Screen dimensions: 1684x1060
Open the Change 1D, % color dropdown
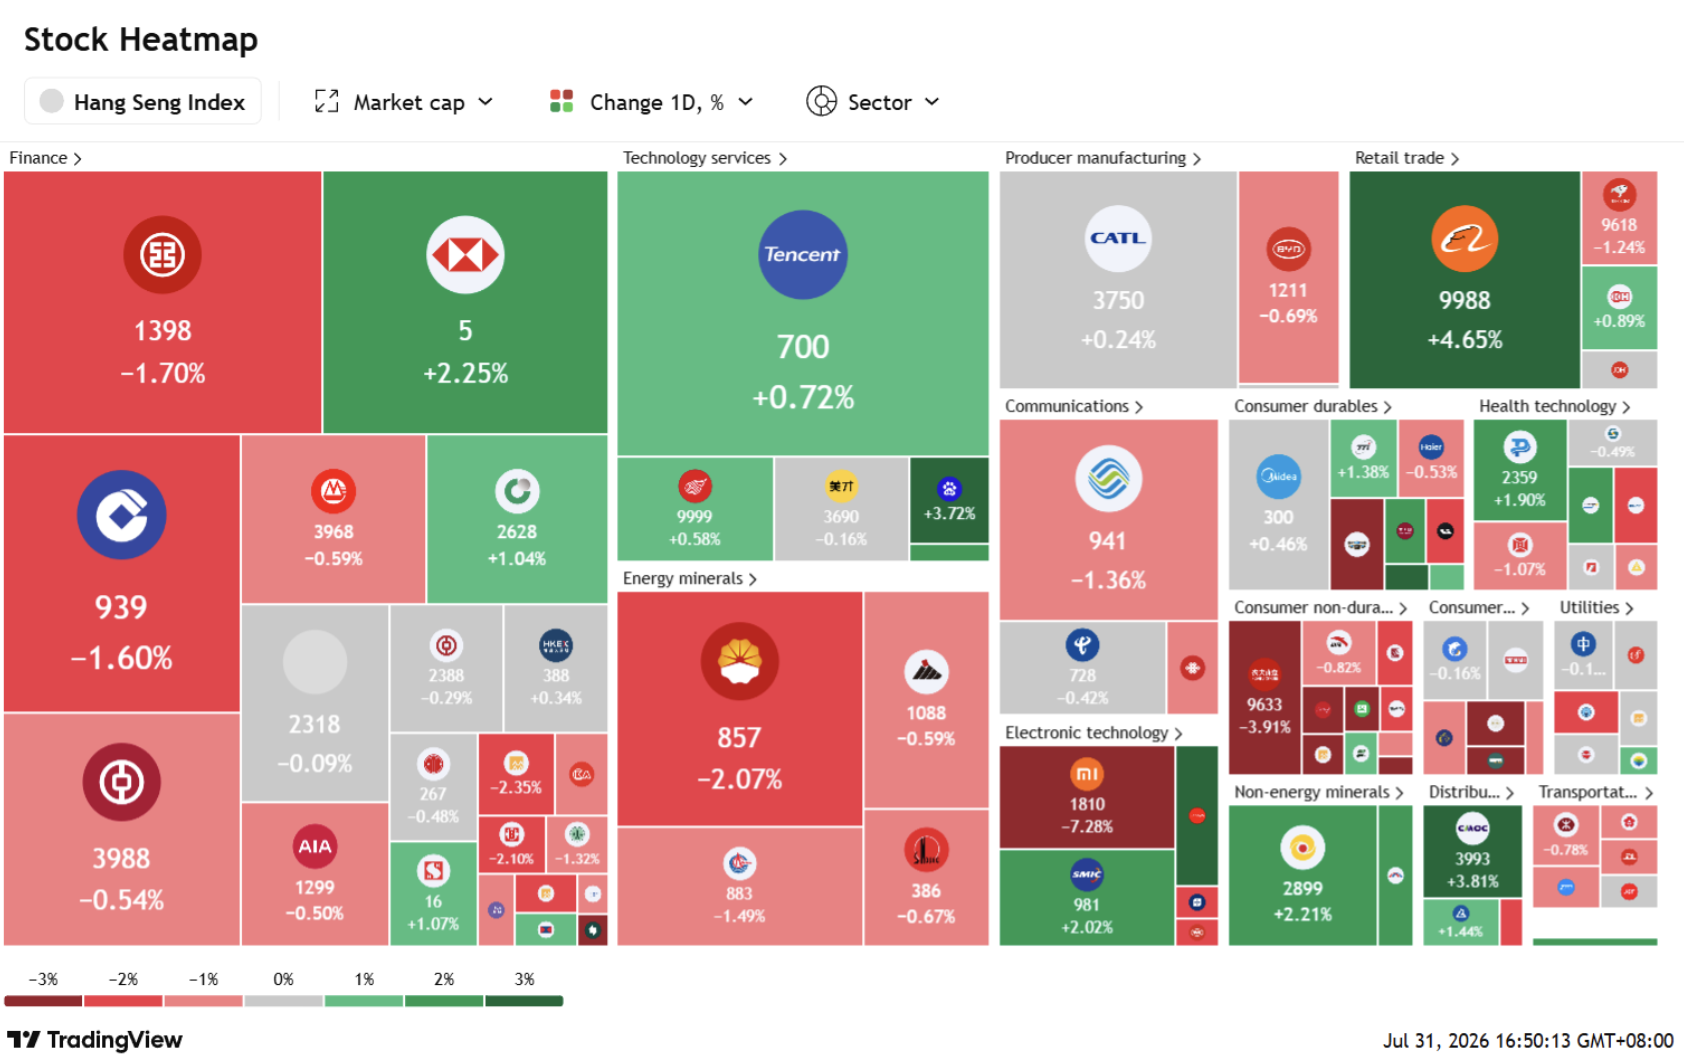pyautogui.click(x=651, y=102)
